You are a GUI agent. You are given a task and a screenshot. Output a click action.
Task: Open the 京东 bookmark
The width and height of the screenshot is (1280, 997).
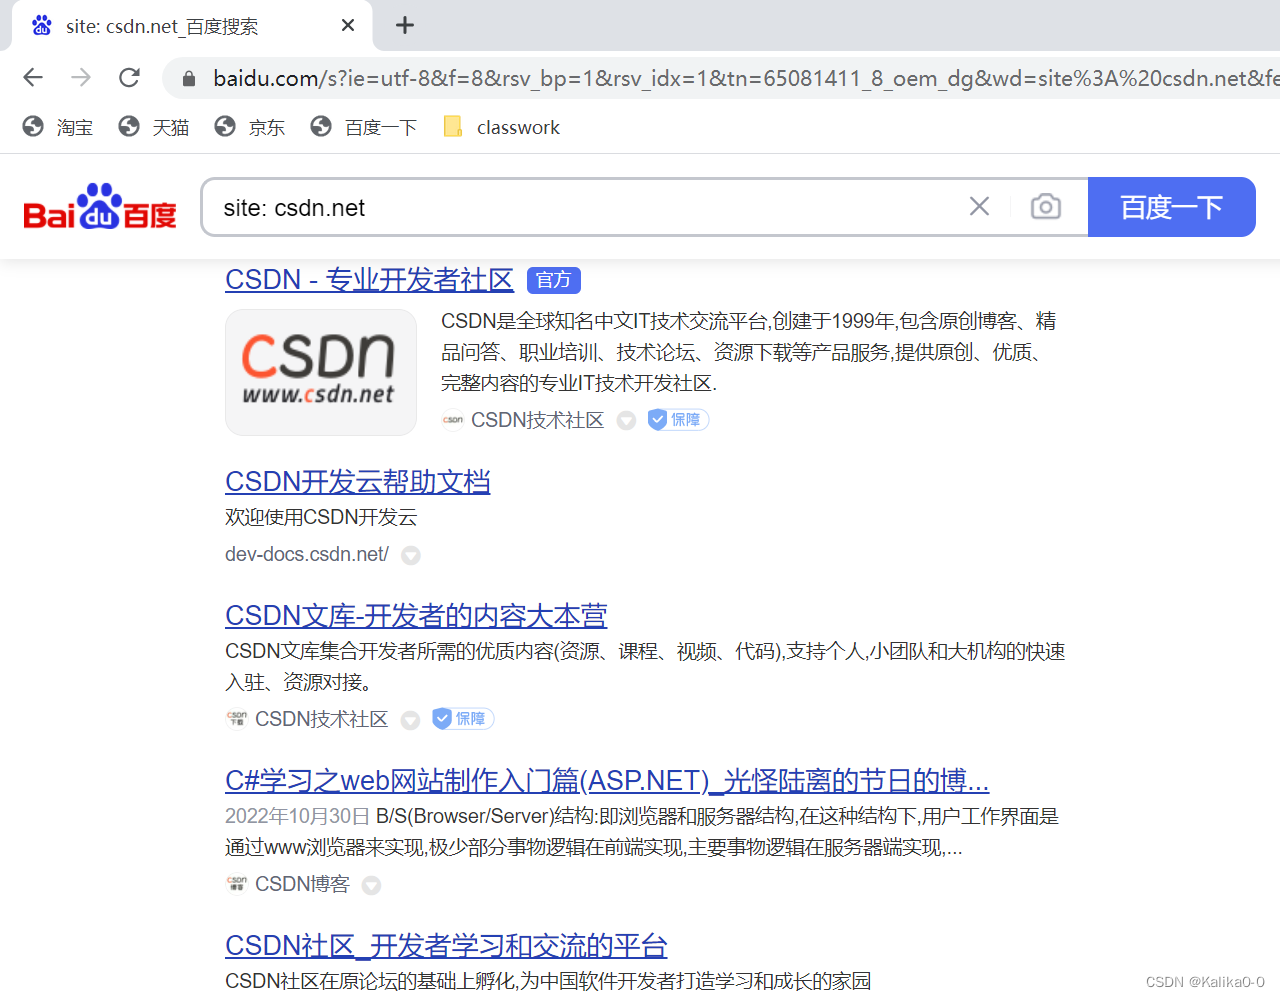click(x=250, y=127)
